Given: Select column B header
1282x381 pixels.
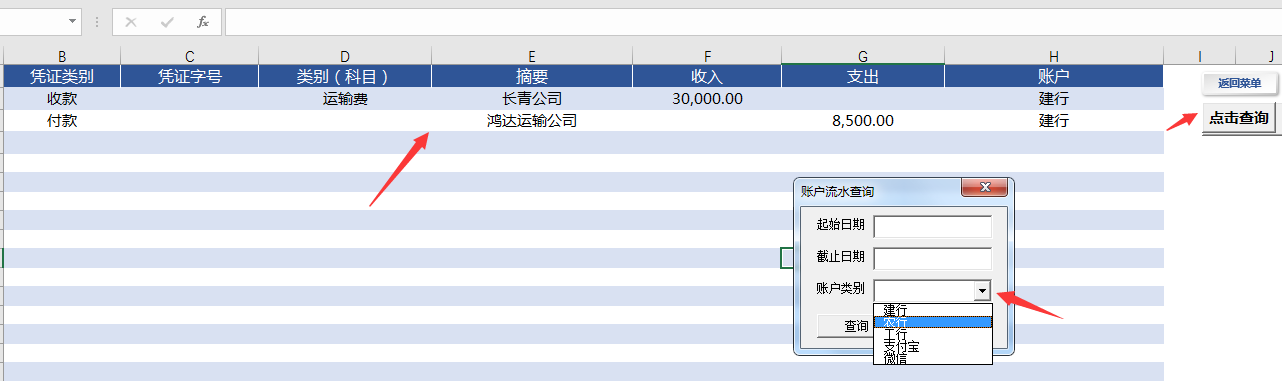Looking at the screenshot, I should 62,56.
